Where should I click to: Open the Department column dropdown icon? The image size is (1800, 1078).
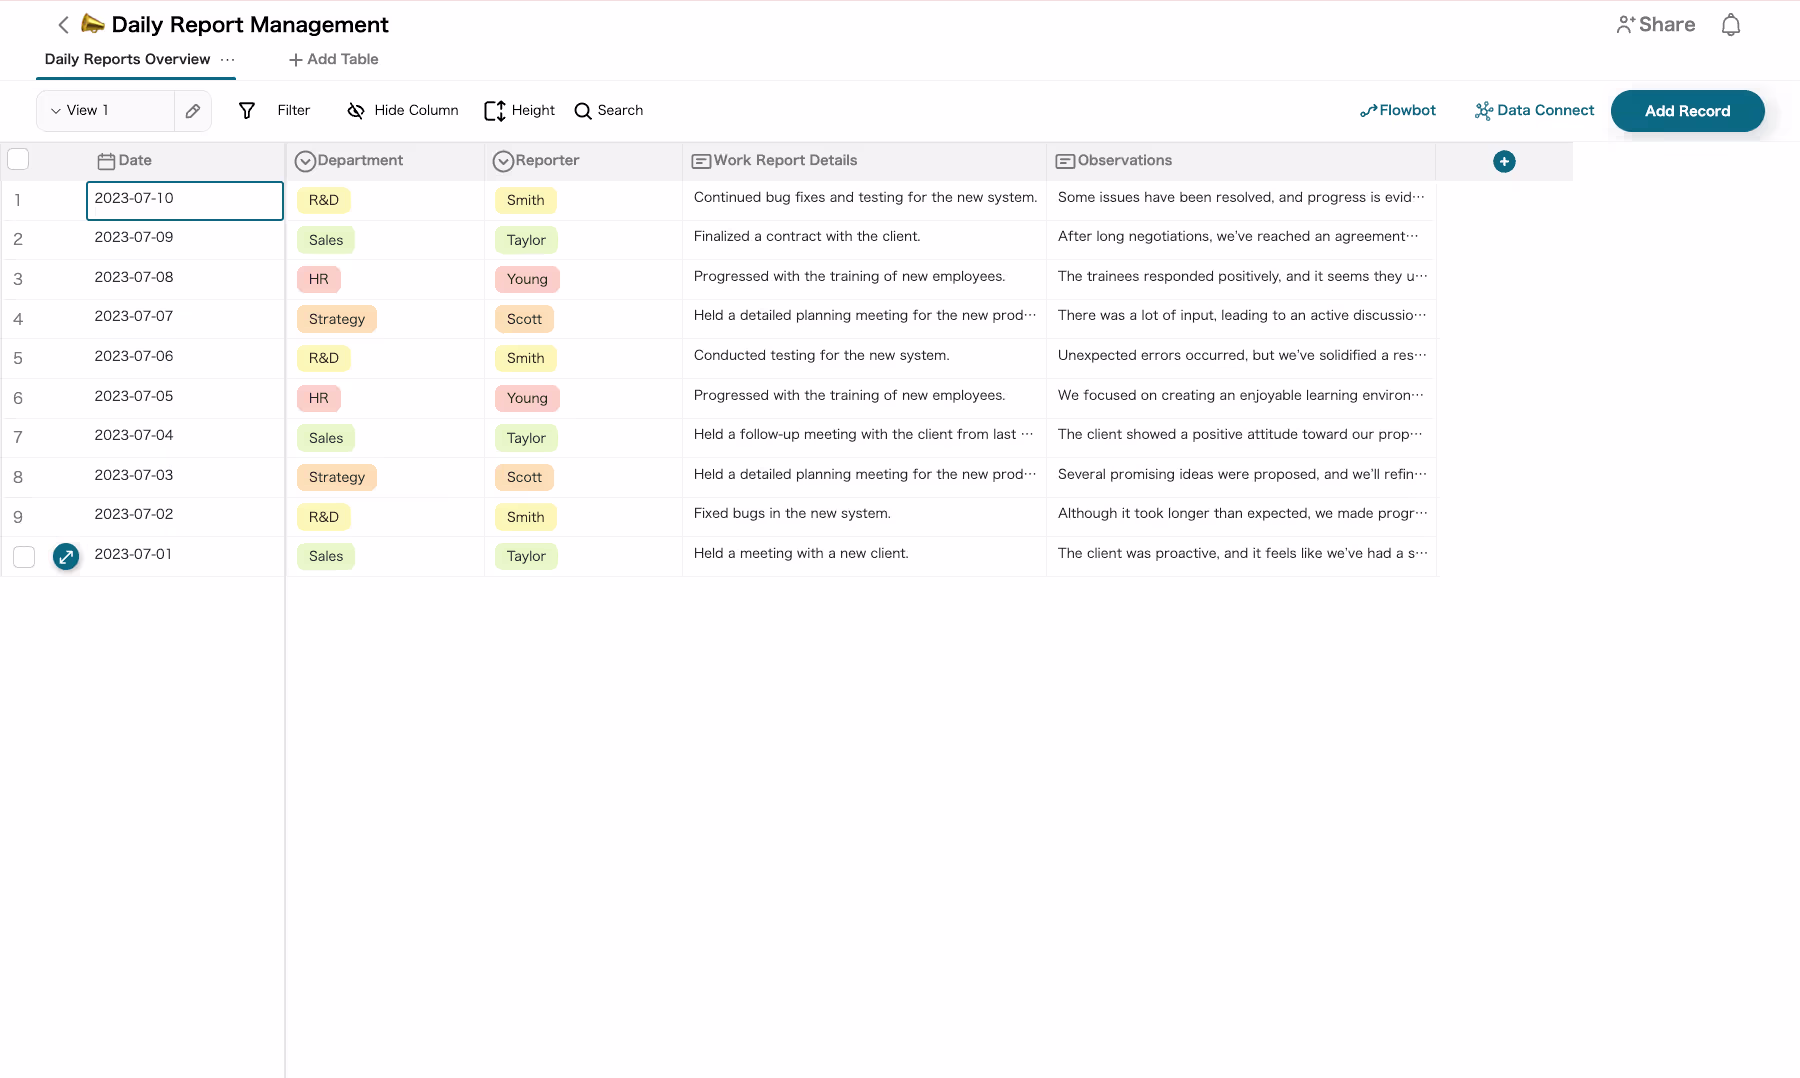tap(305, 160)
